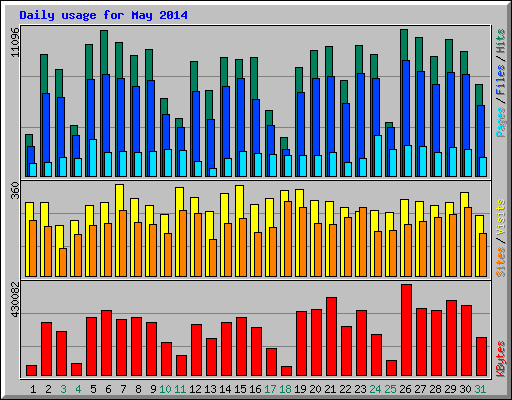Viewport: 512px width, 400px height.
Task: Click the red KBytes bar for day 29
Action: pyautogui.click(x=451, y=338)
